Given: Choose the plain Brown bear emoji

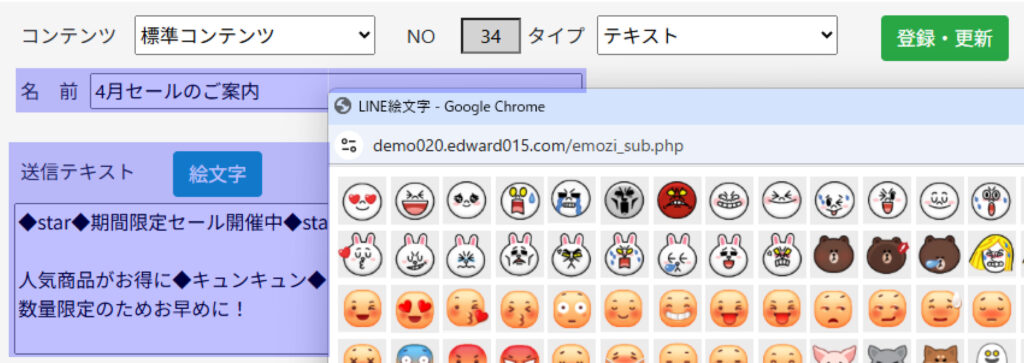Looking at the screenshot, I should (834, 255).
